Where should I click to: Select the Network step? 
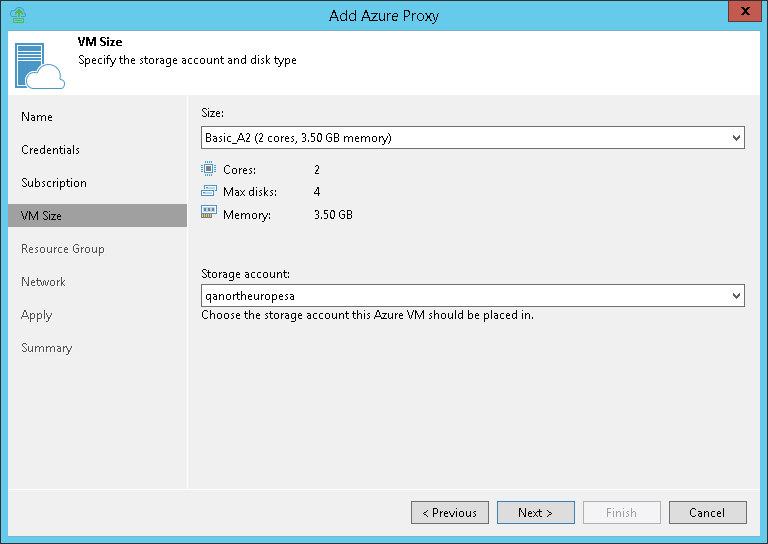pyautogui.click(x=43, y=282)
